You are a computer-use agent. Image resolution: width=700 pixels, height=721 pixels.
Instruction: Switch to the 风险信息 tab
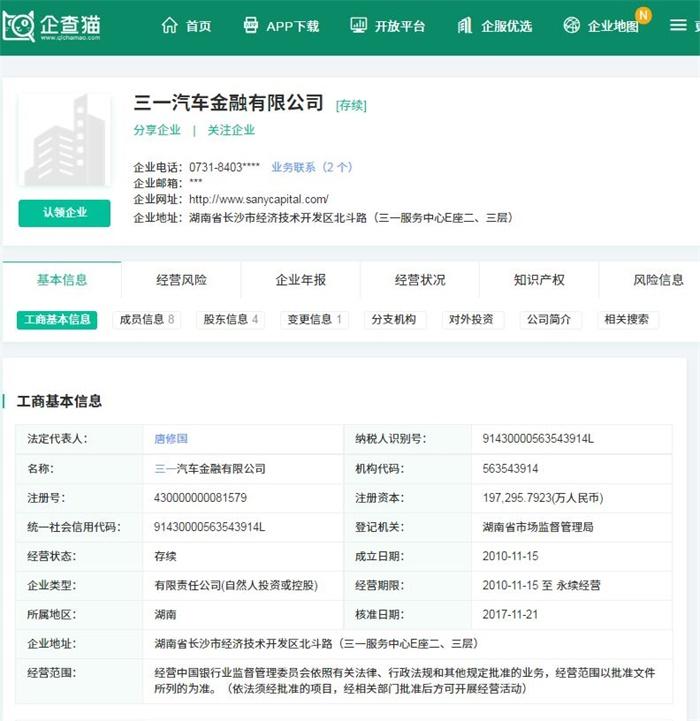point(658,280)
